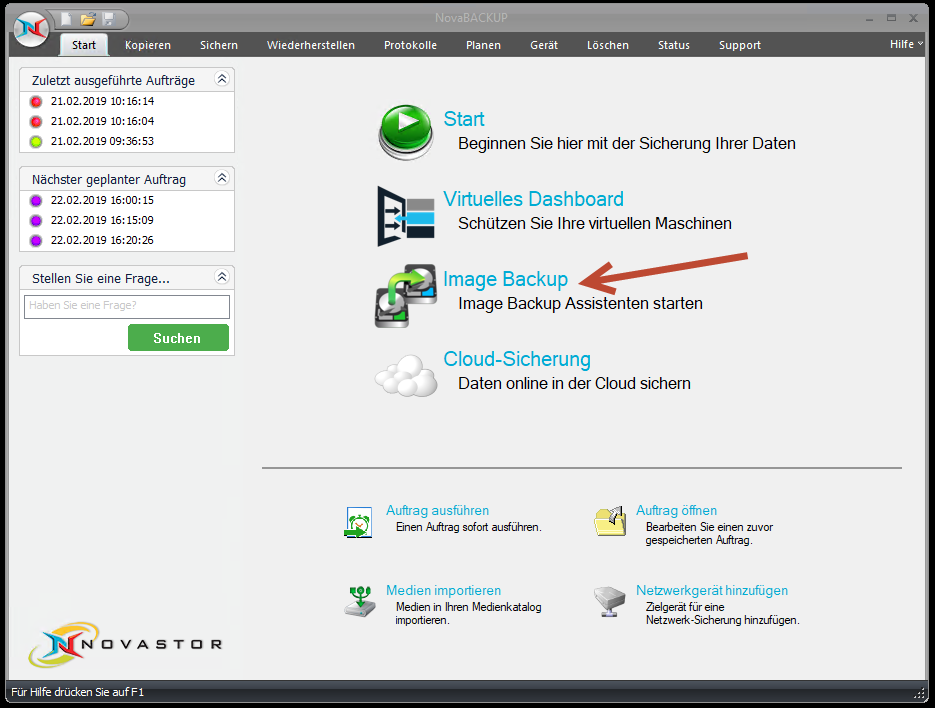This screenshot has width=935, height=708.
Task: Click the green Suchen button
Action: point(178,338)
